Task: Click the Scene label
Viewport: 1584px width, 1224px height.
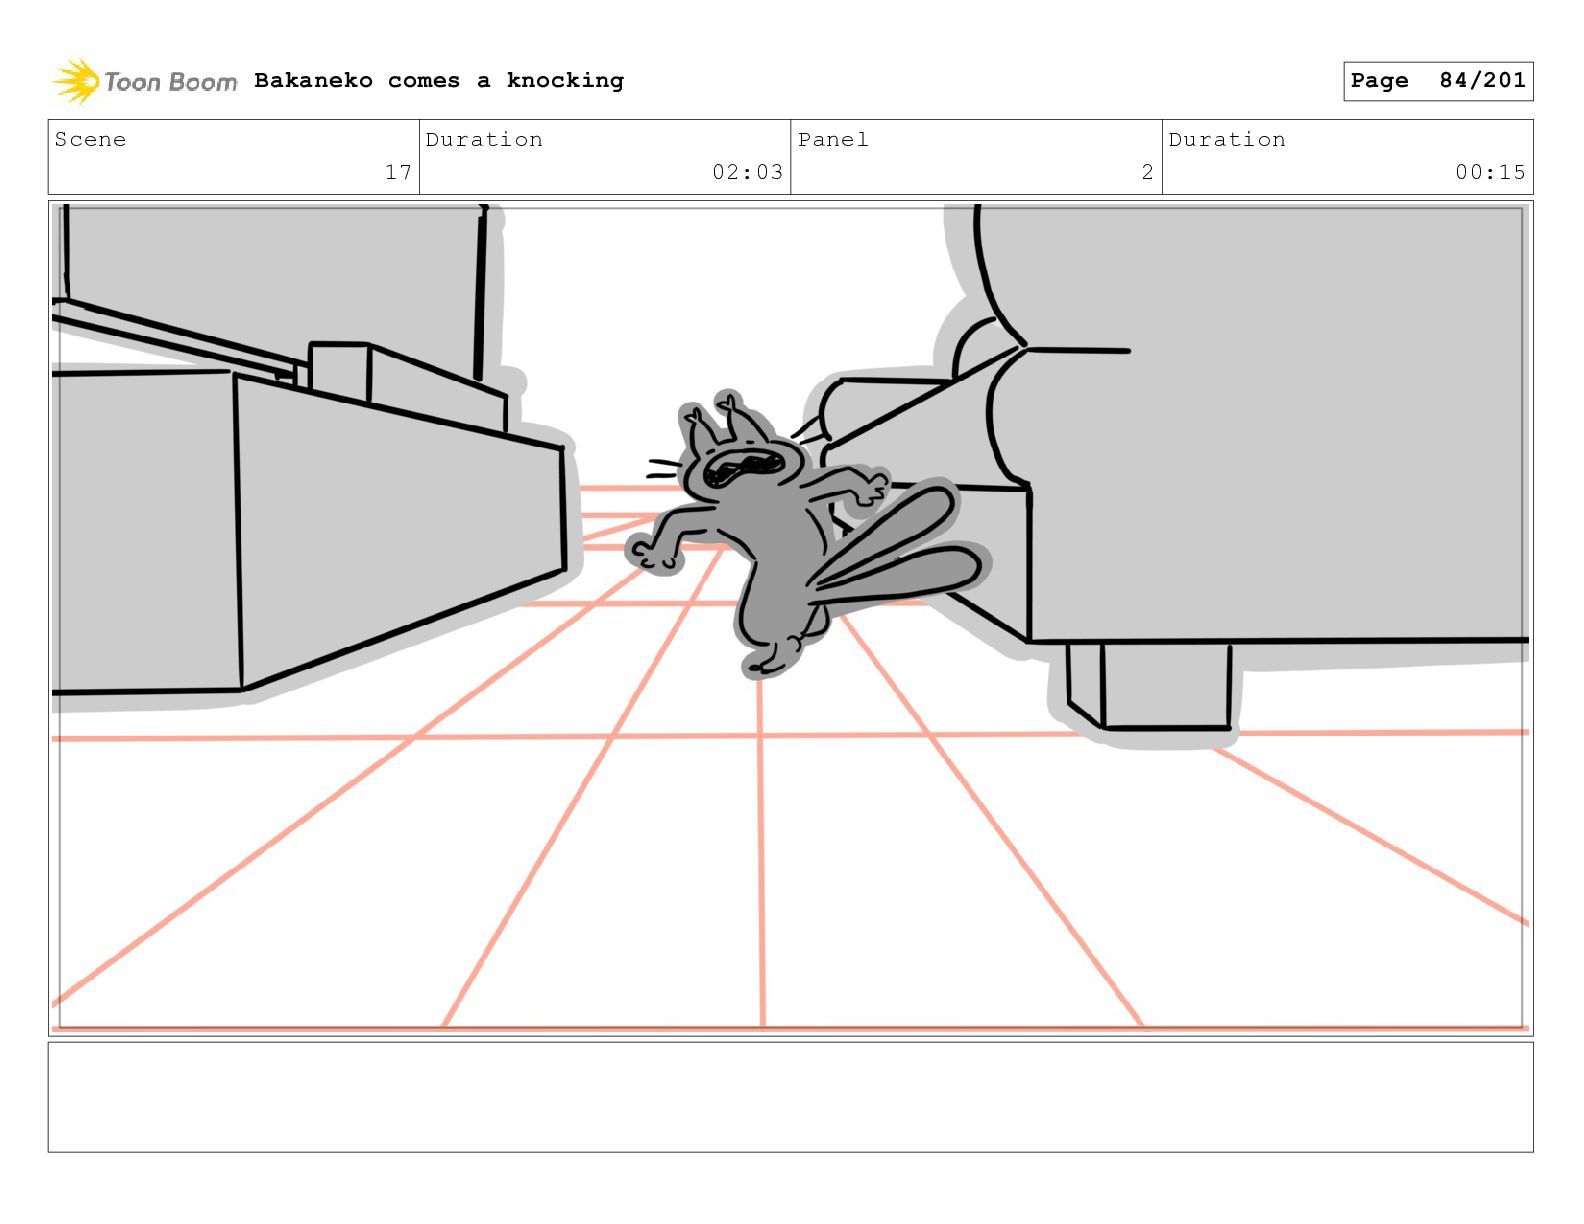Action: (90, 139)
